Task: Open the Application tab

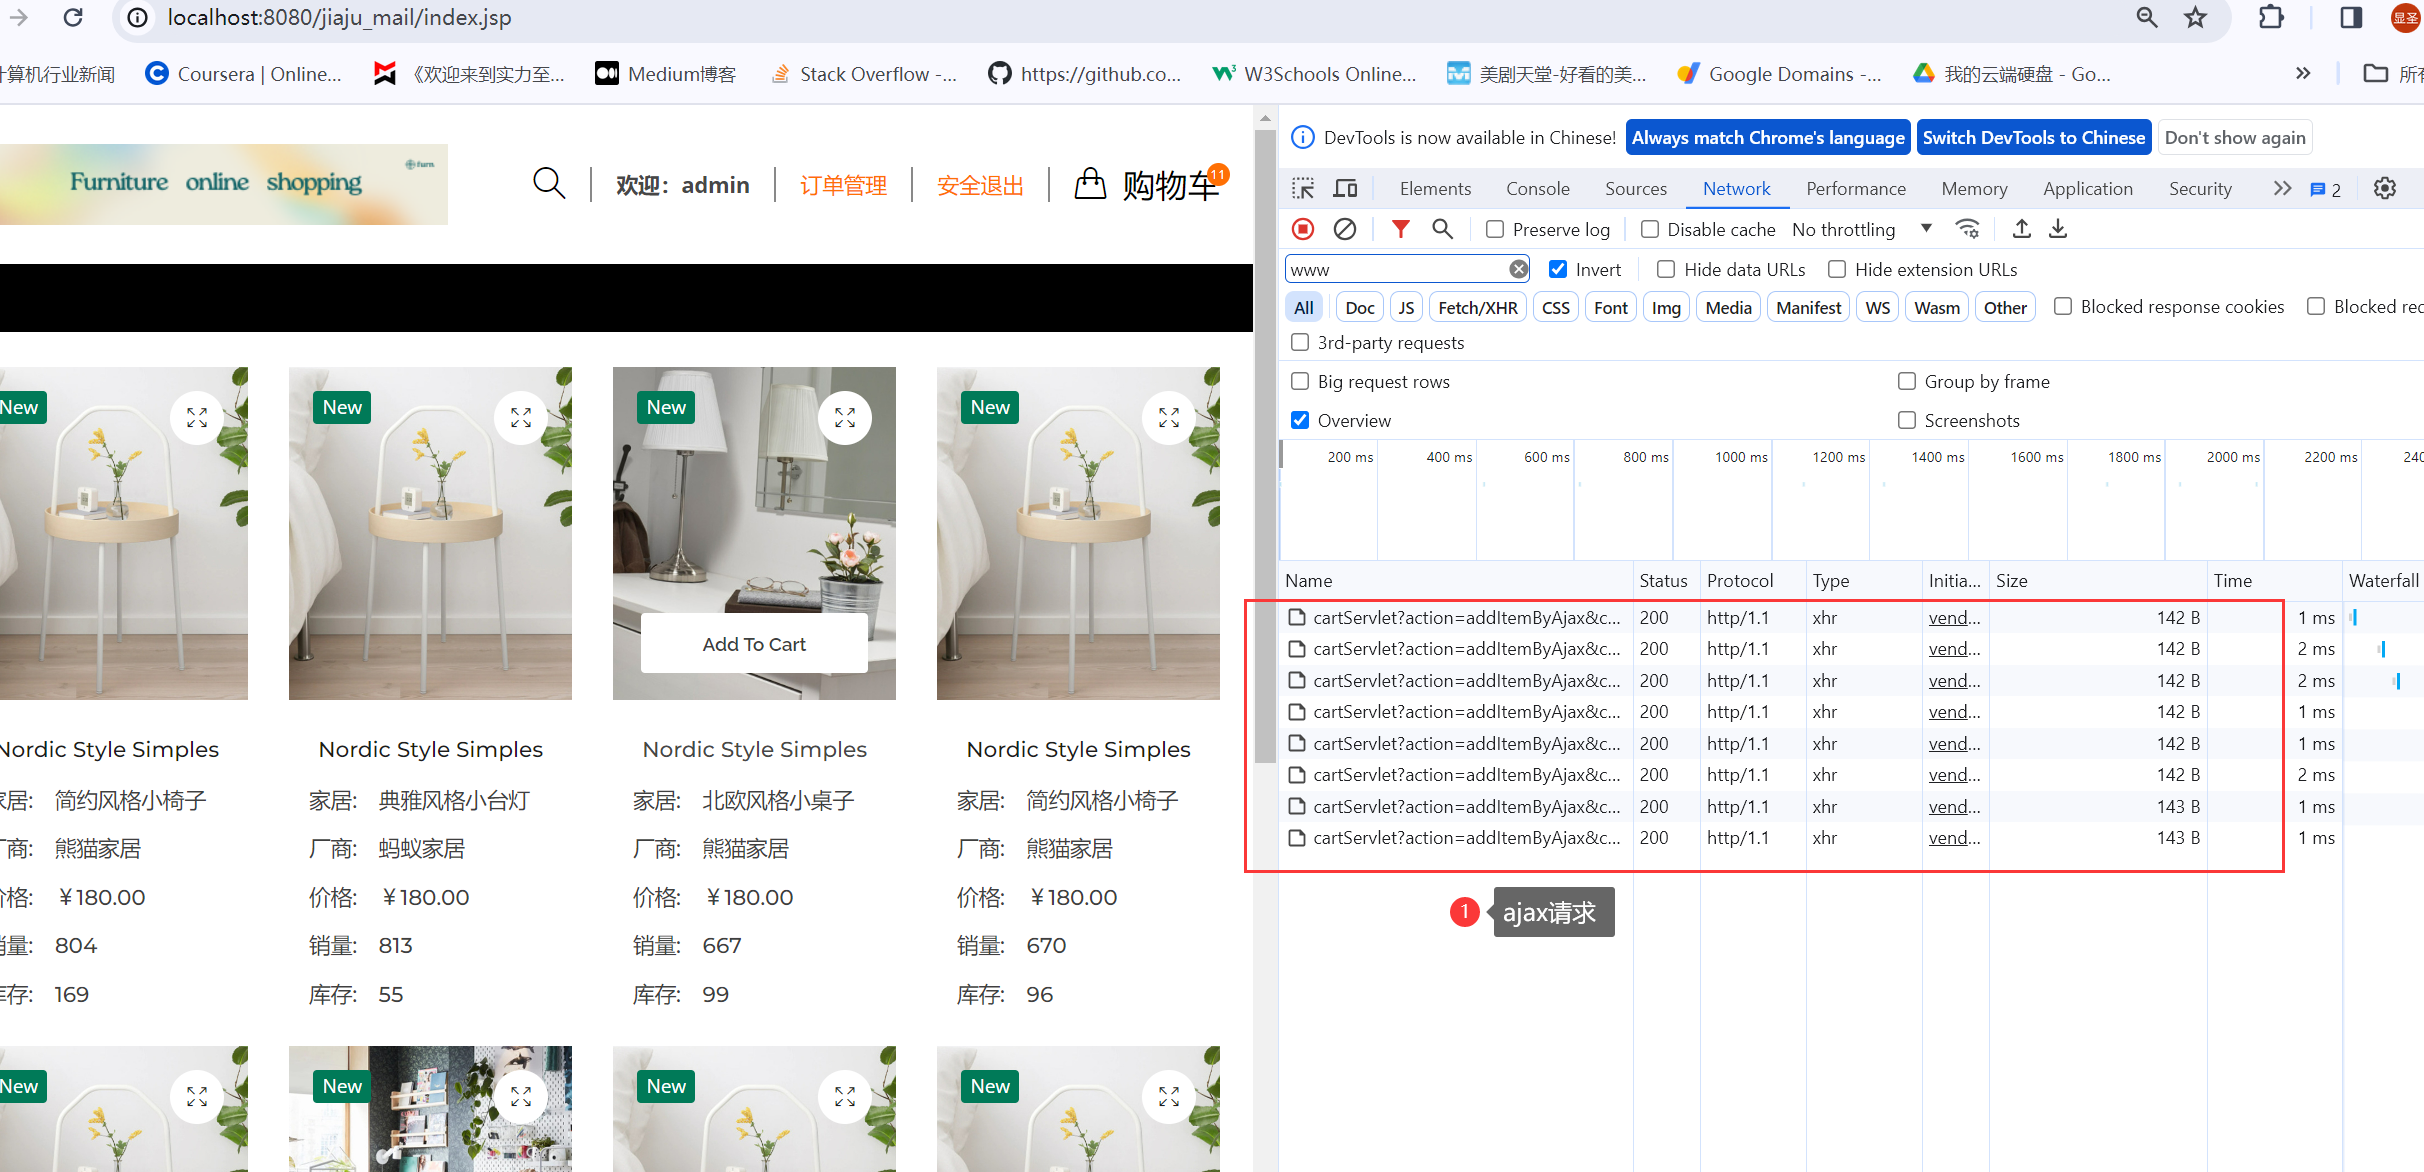Action: [x=2088, y=188]
